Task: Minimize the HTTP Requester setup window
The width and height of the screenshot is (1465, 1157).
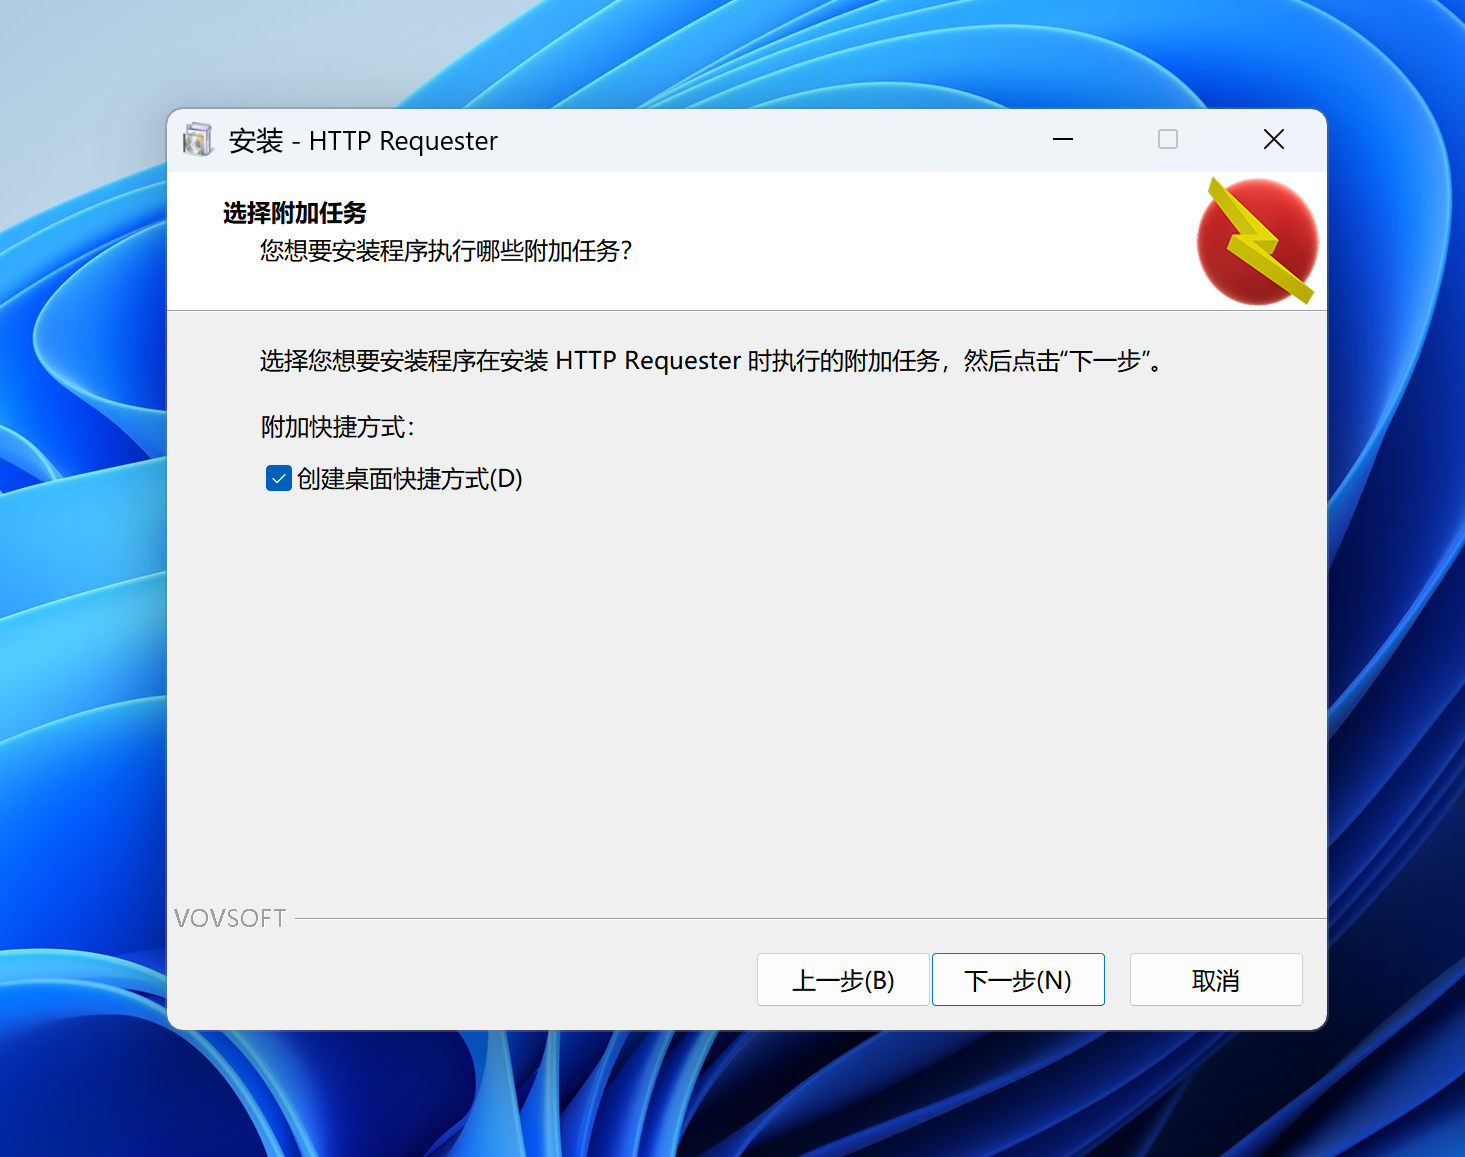Action: click(x=1062, y=140)
